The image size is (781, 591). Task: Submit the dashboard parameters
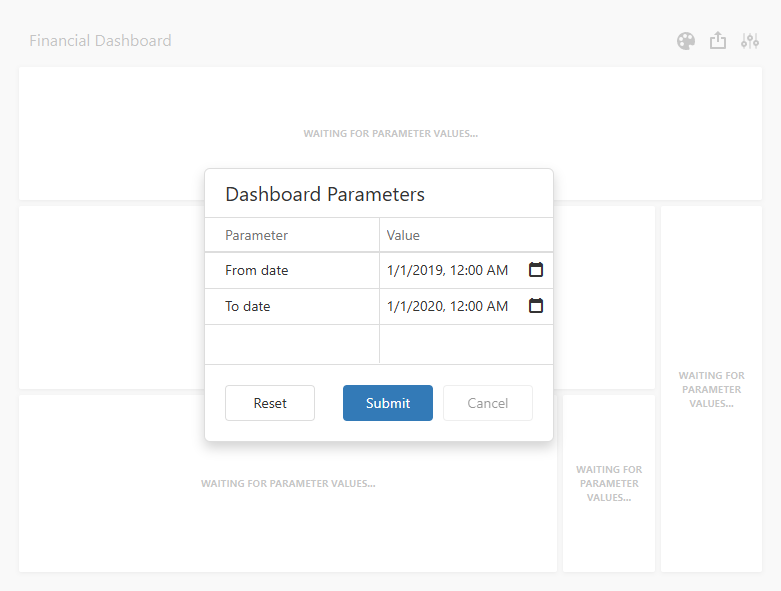tap(388, 403)
